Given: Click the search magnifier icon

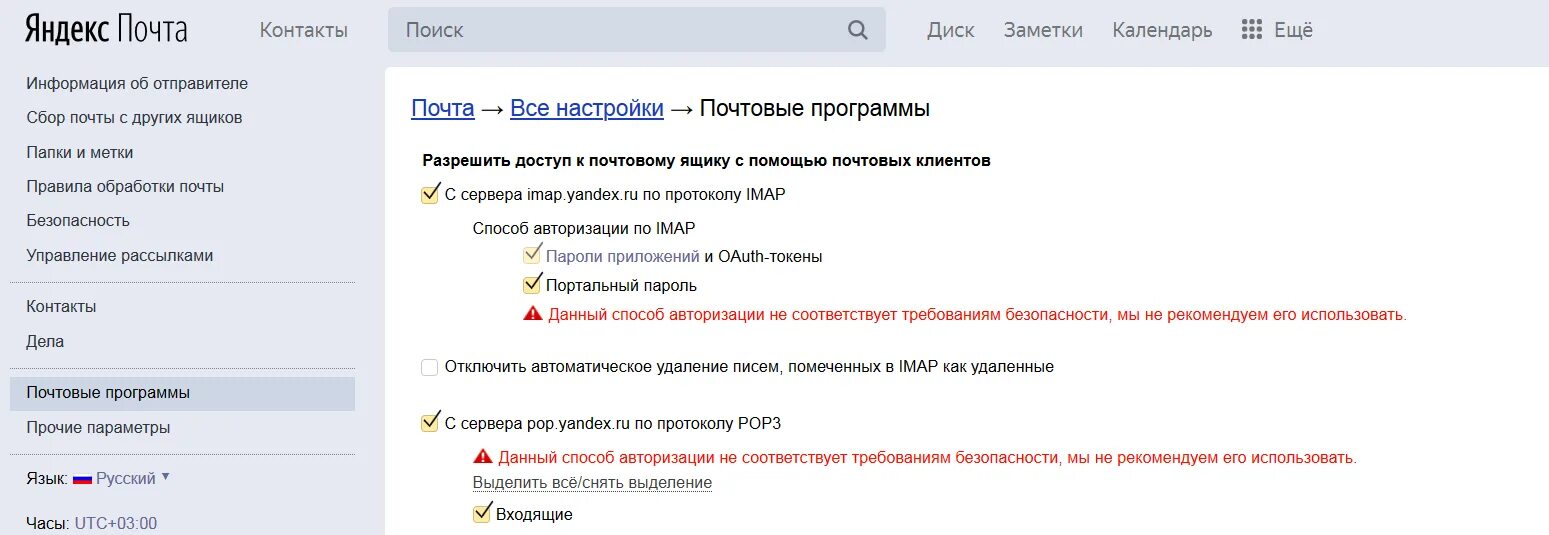Looking at the screenshot, I should [858, 30].
